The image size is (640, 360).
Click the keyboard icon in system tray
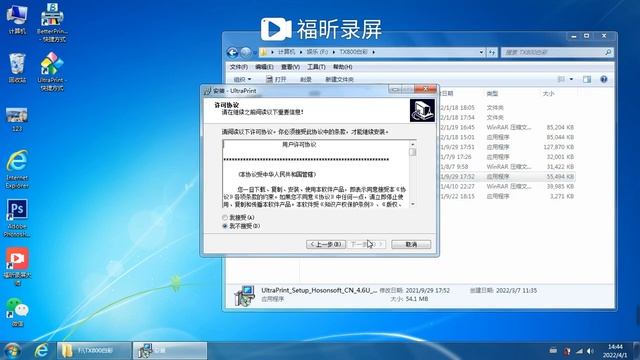553,350
